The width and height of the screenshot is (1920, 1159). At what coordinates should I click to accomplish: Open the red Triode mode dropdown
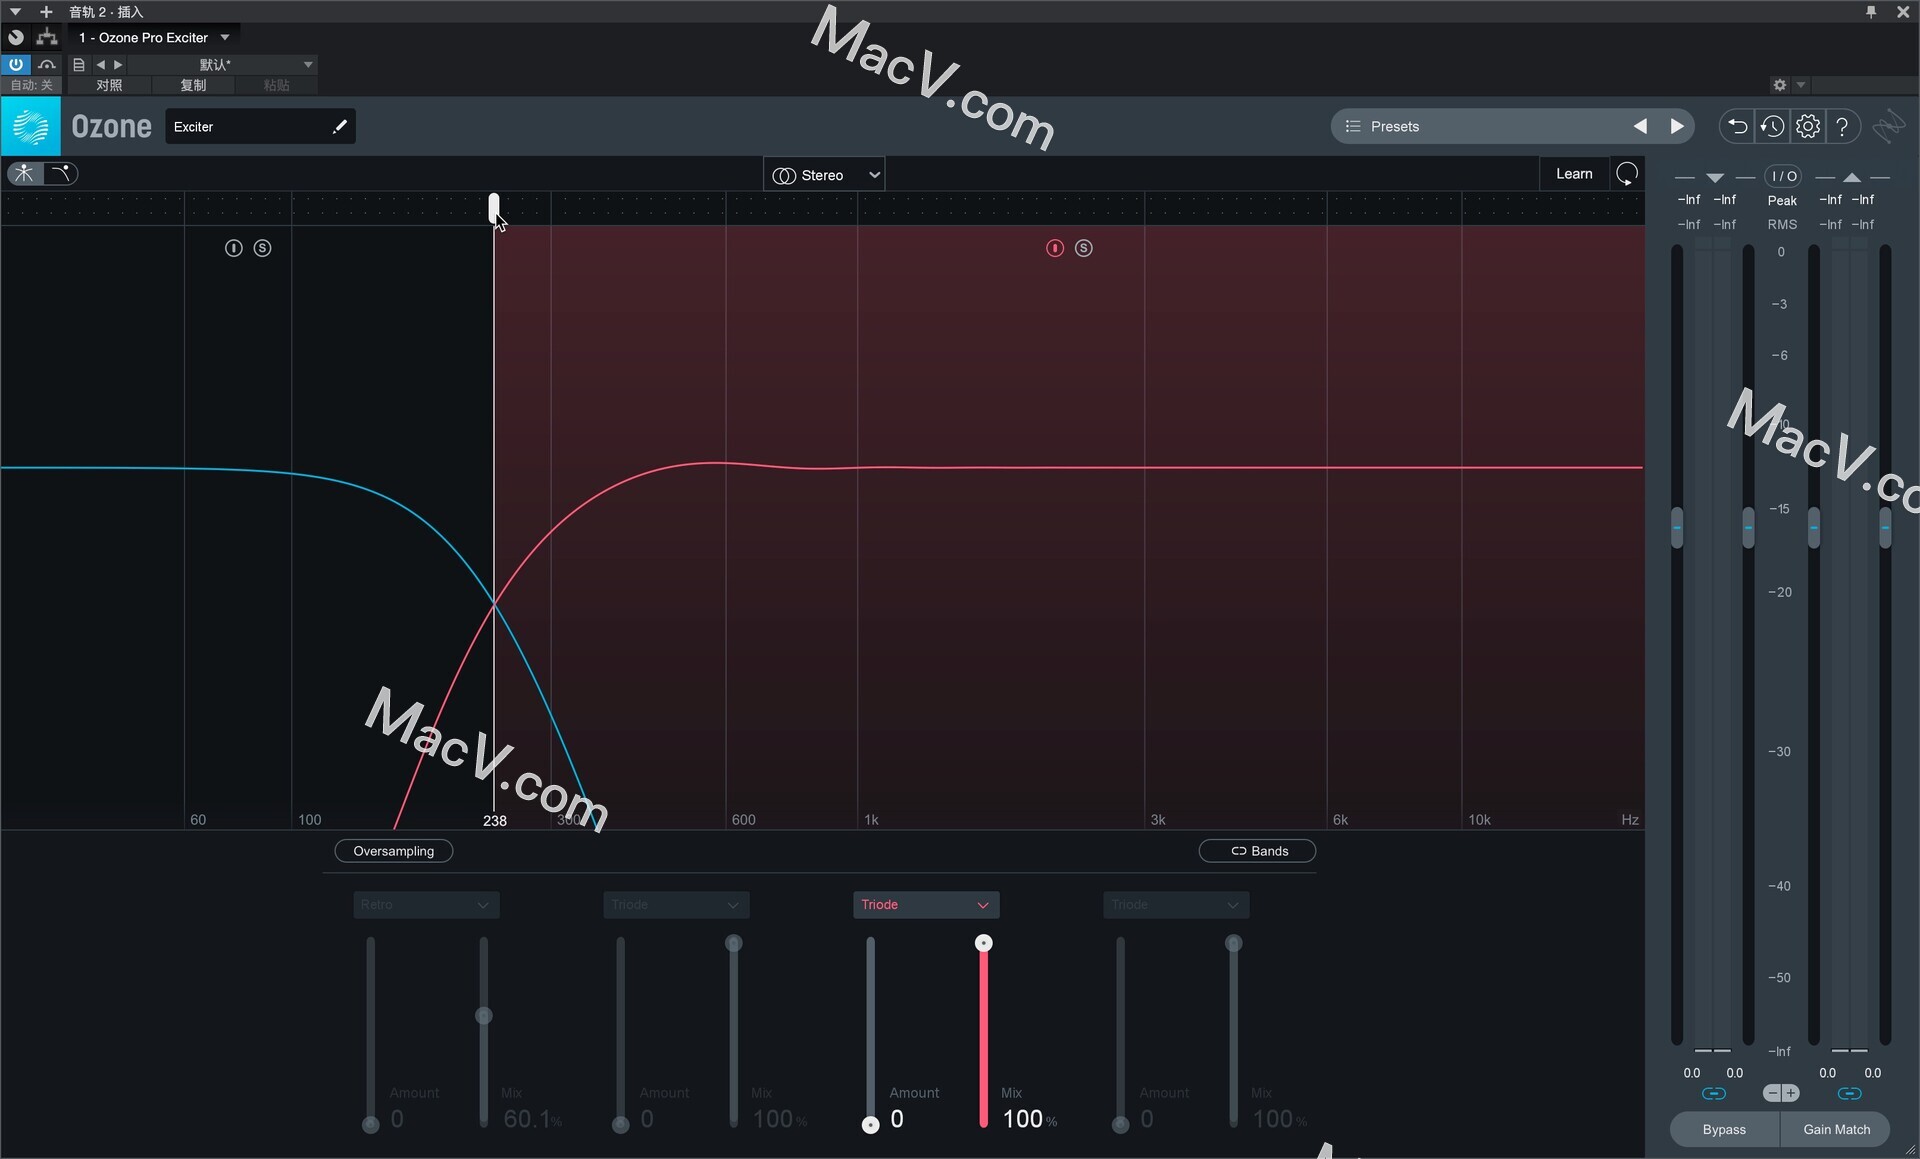pos(925,904)
